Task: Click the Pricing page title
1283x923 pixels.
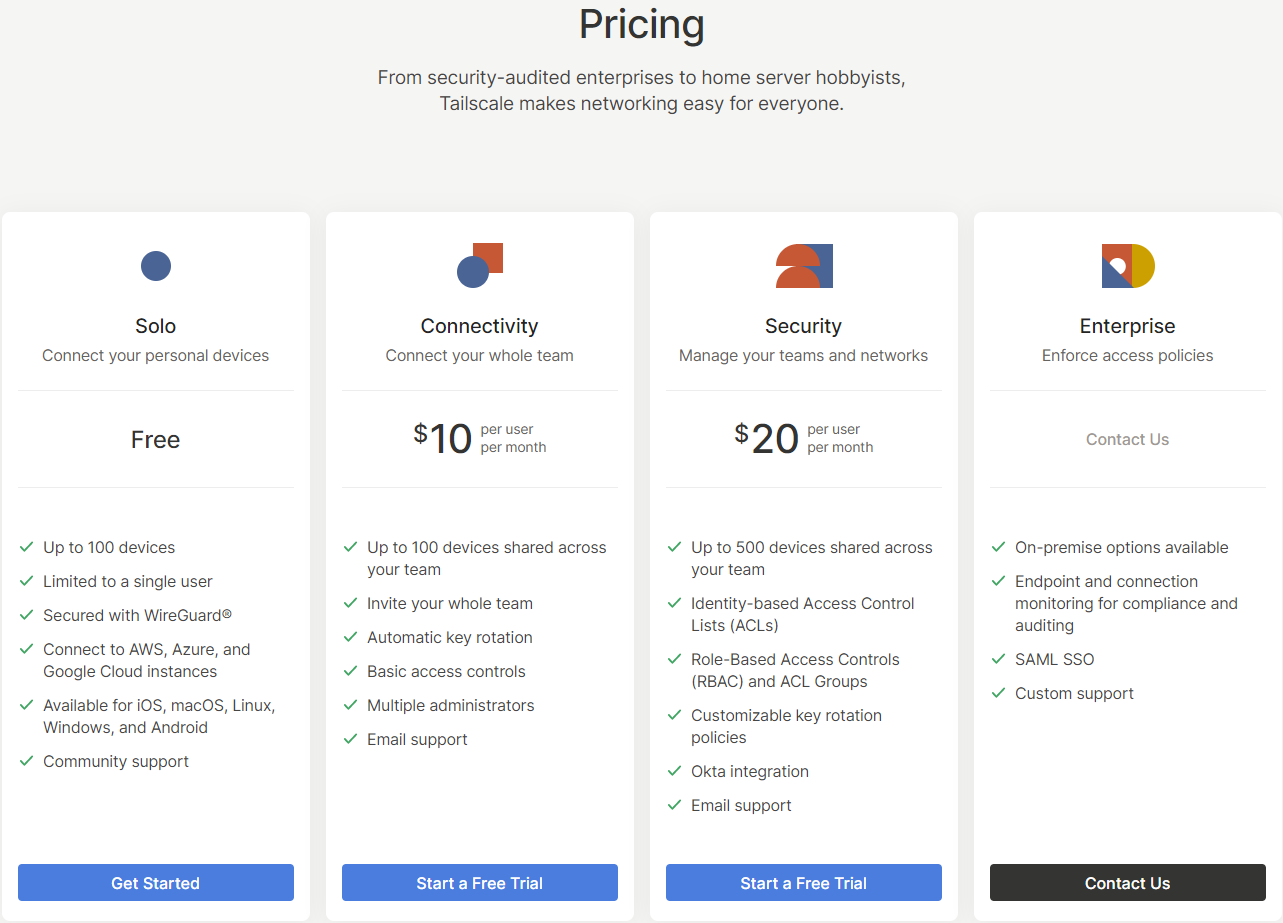Action: pos(641,24)
